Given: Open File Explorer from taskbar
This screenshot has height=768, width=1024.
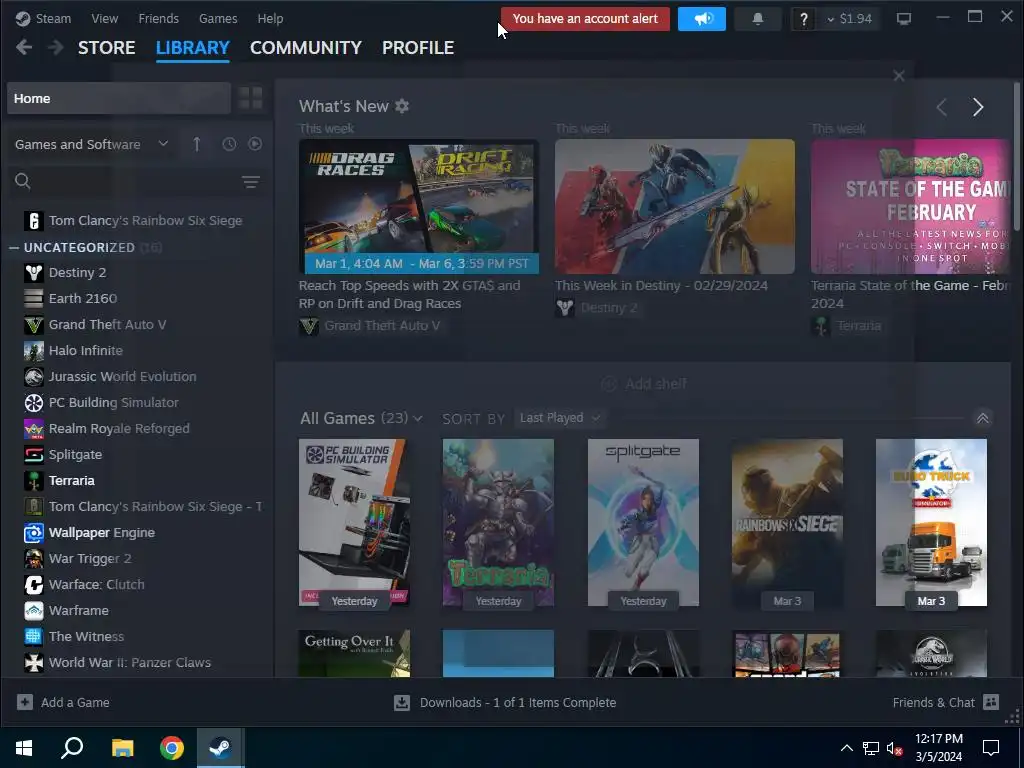Looking at the screenshot, I should pyautogui.click(x=122, y=748).
